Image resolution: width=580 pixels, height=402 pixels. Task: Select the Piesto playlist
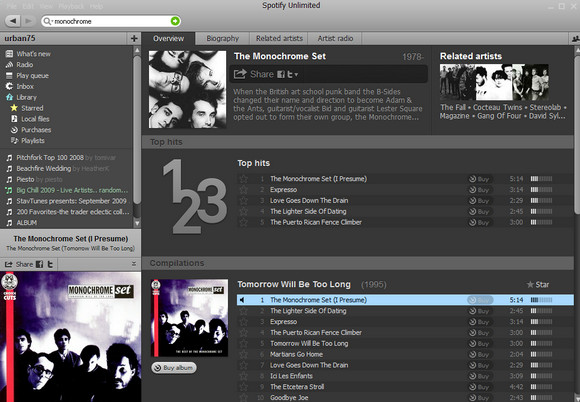pos(25,179)
